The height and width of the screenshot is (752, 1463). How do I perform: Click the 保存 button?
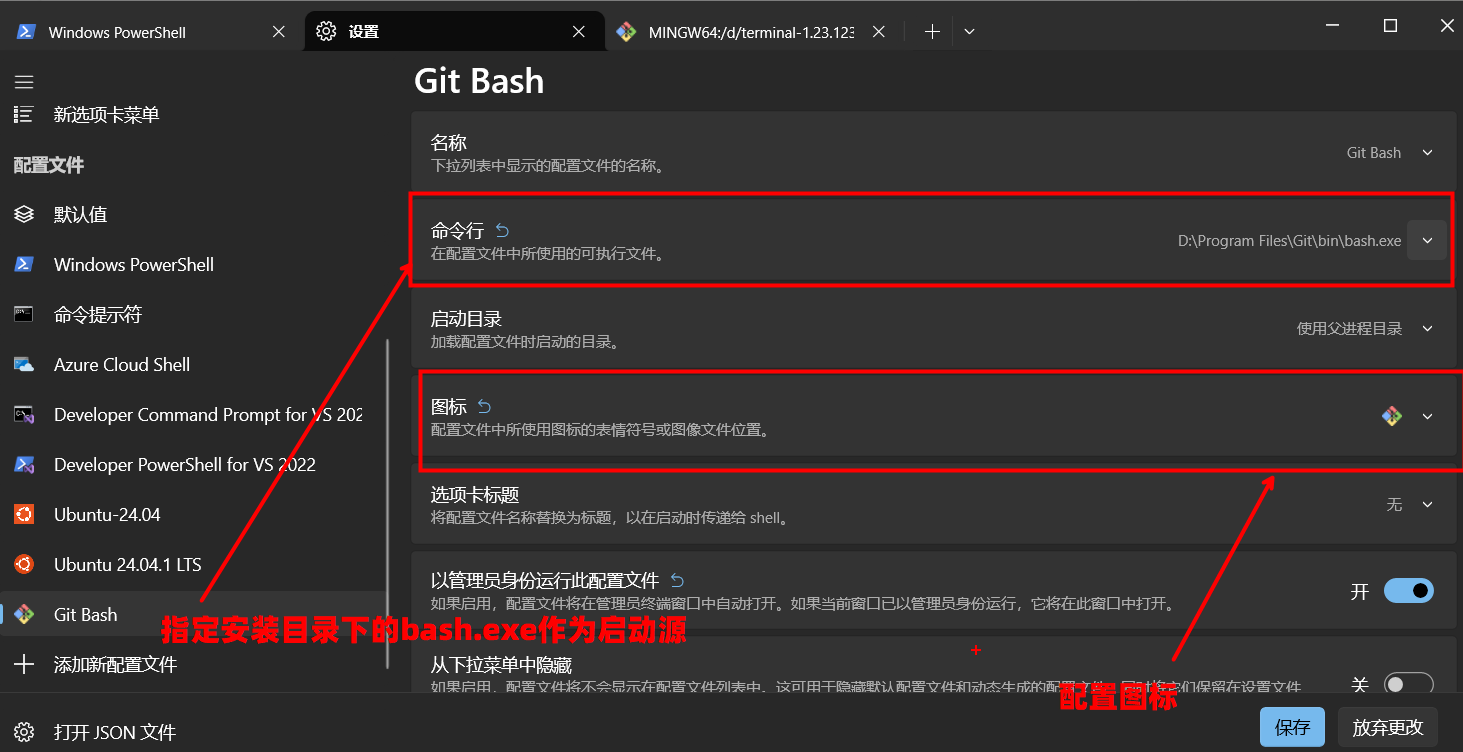click(x=1292, y=727)
